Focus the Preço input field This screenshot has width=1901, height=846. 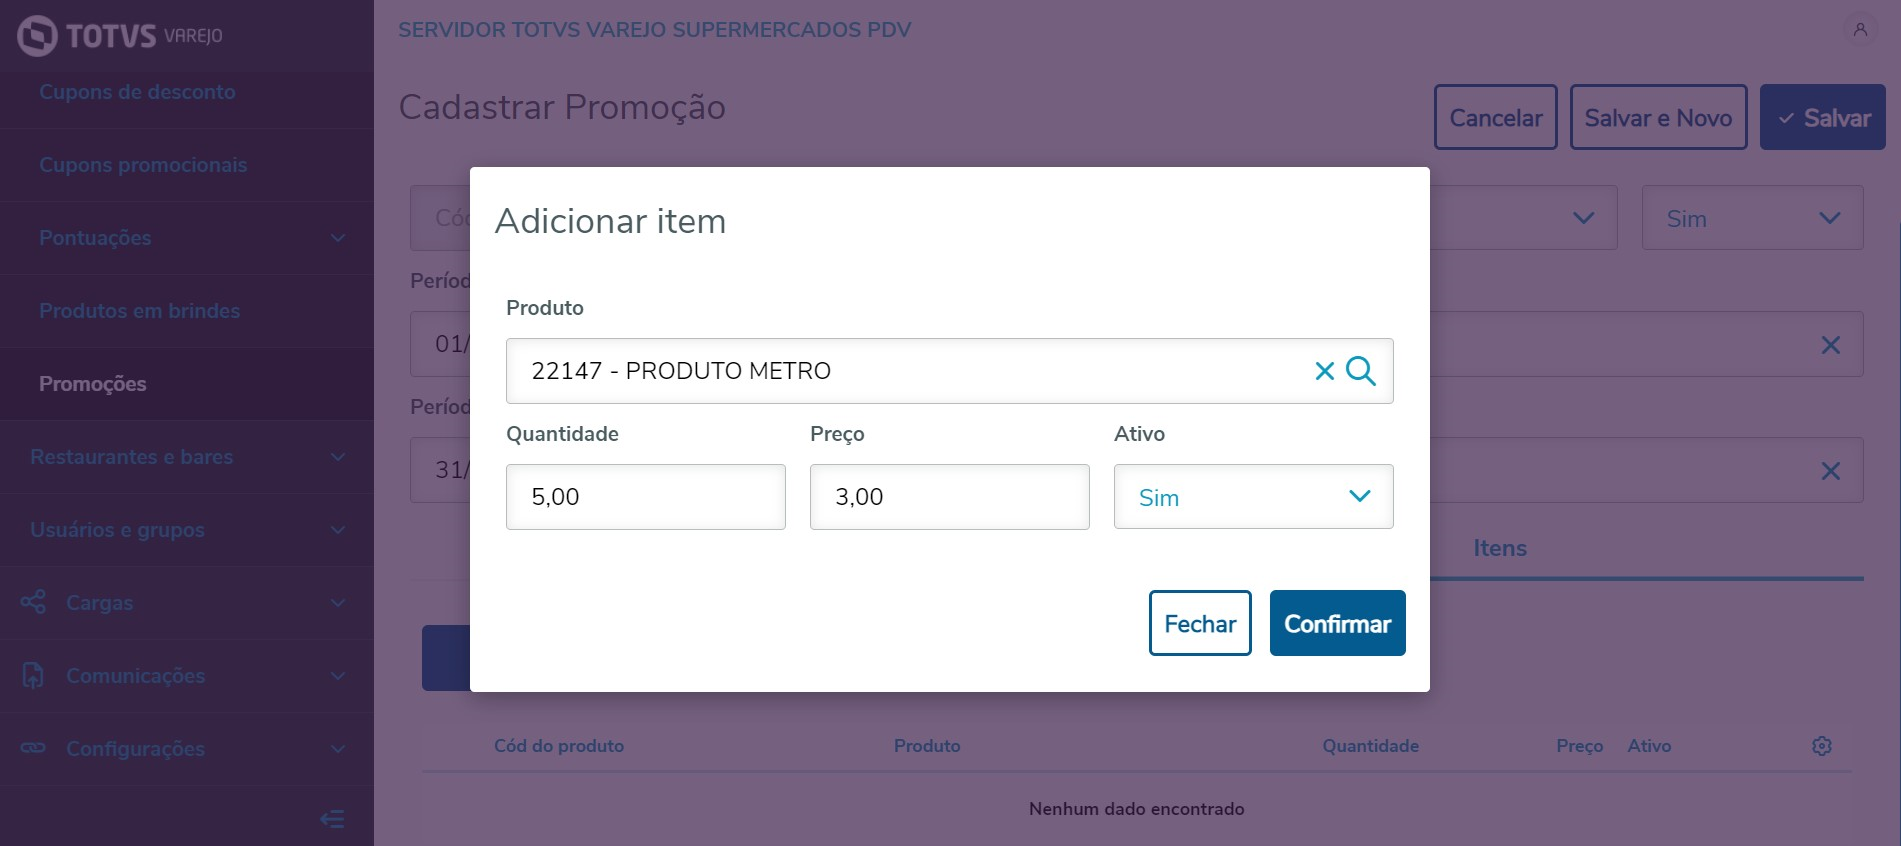[949, 497]
